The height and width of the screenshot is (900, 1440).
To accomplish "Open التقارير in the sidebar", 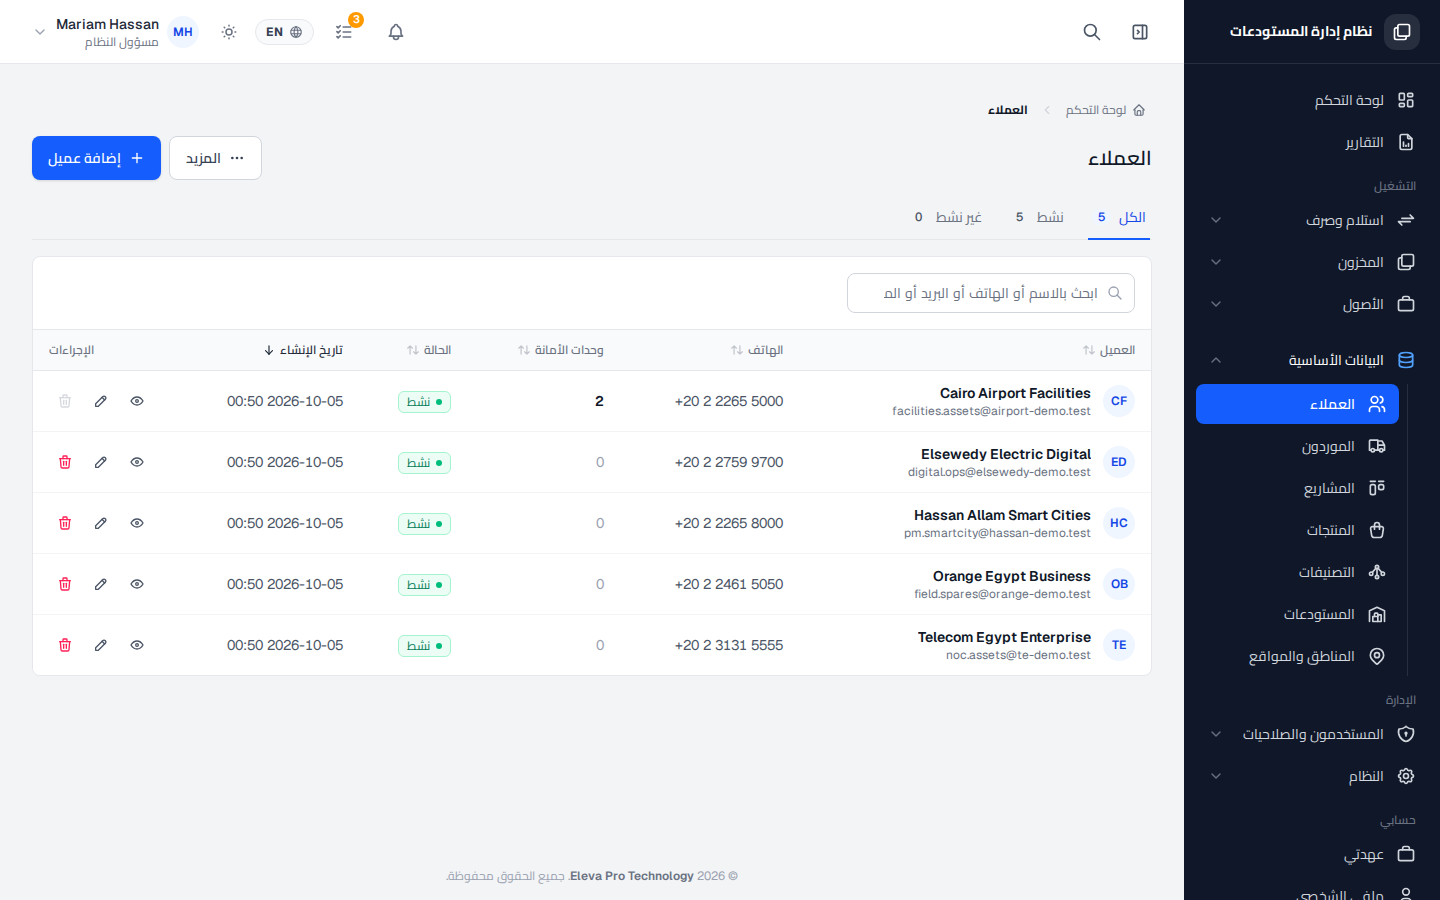I will click(x=1312, y=142).
